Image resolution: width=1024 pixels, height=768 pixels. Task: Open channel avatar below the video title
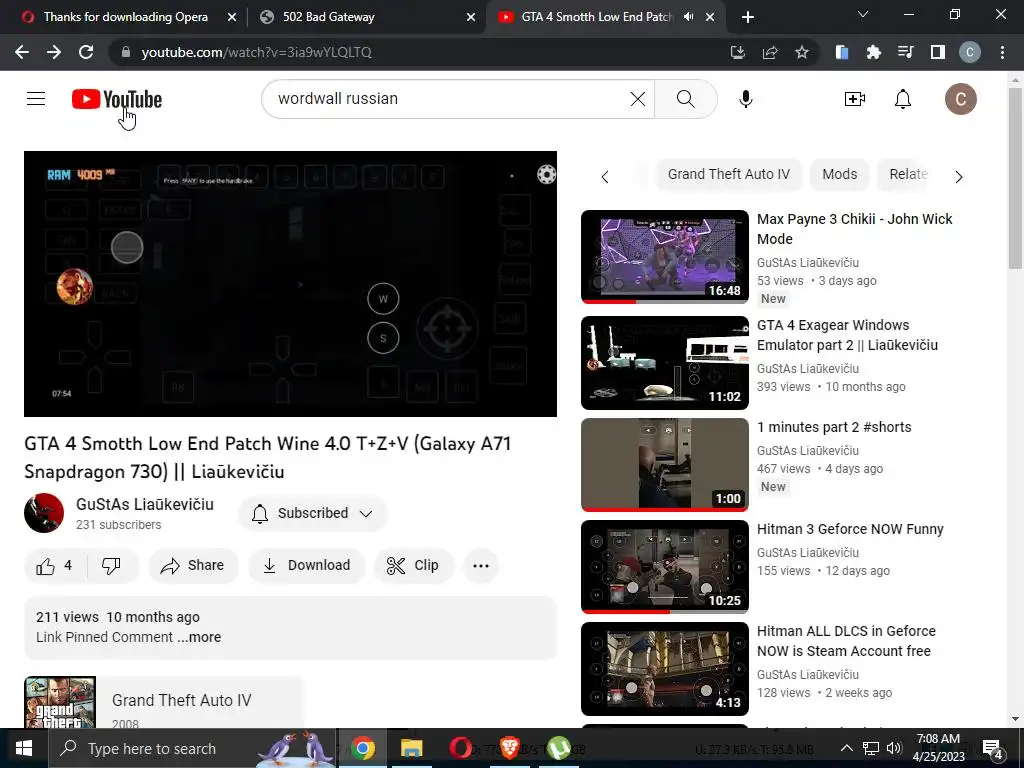tap(44, 513)
